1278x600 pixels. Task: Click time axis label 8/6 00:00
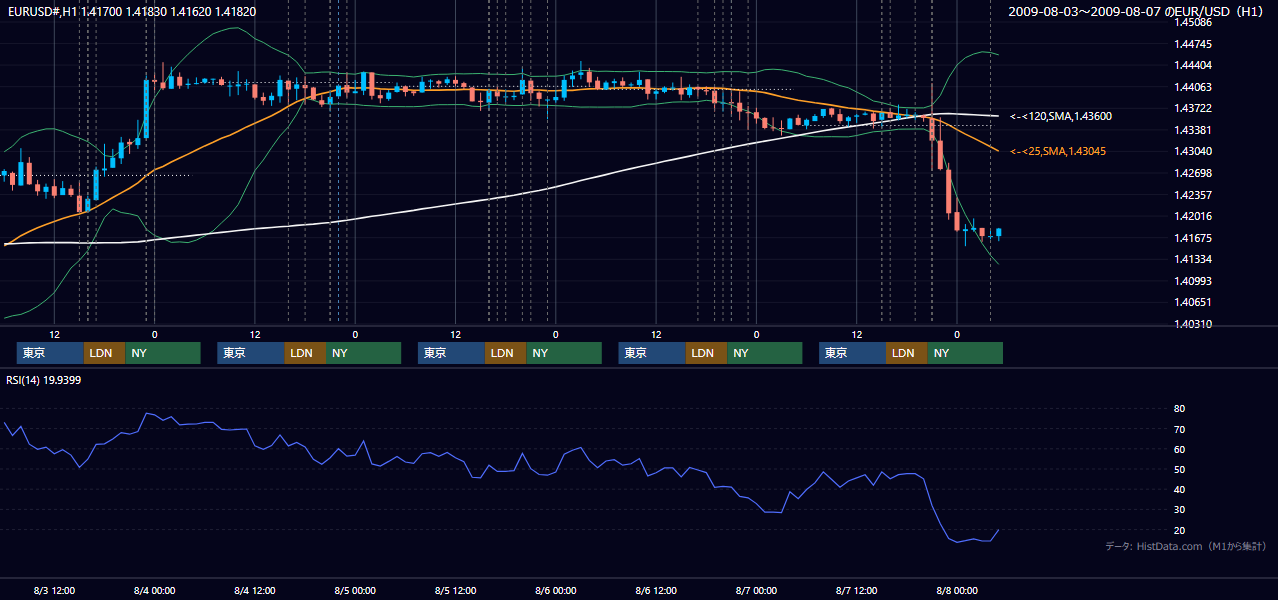coord(555,590)
